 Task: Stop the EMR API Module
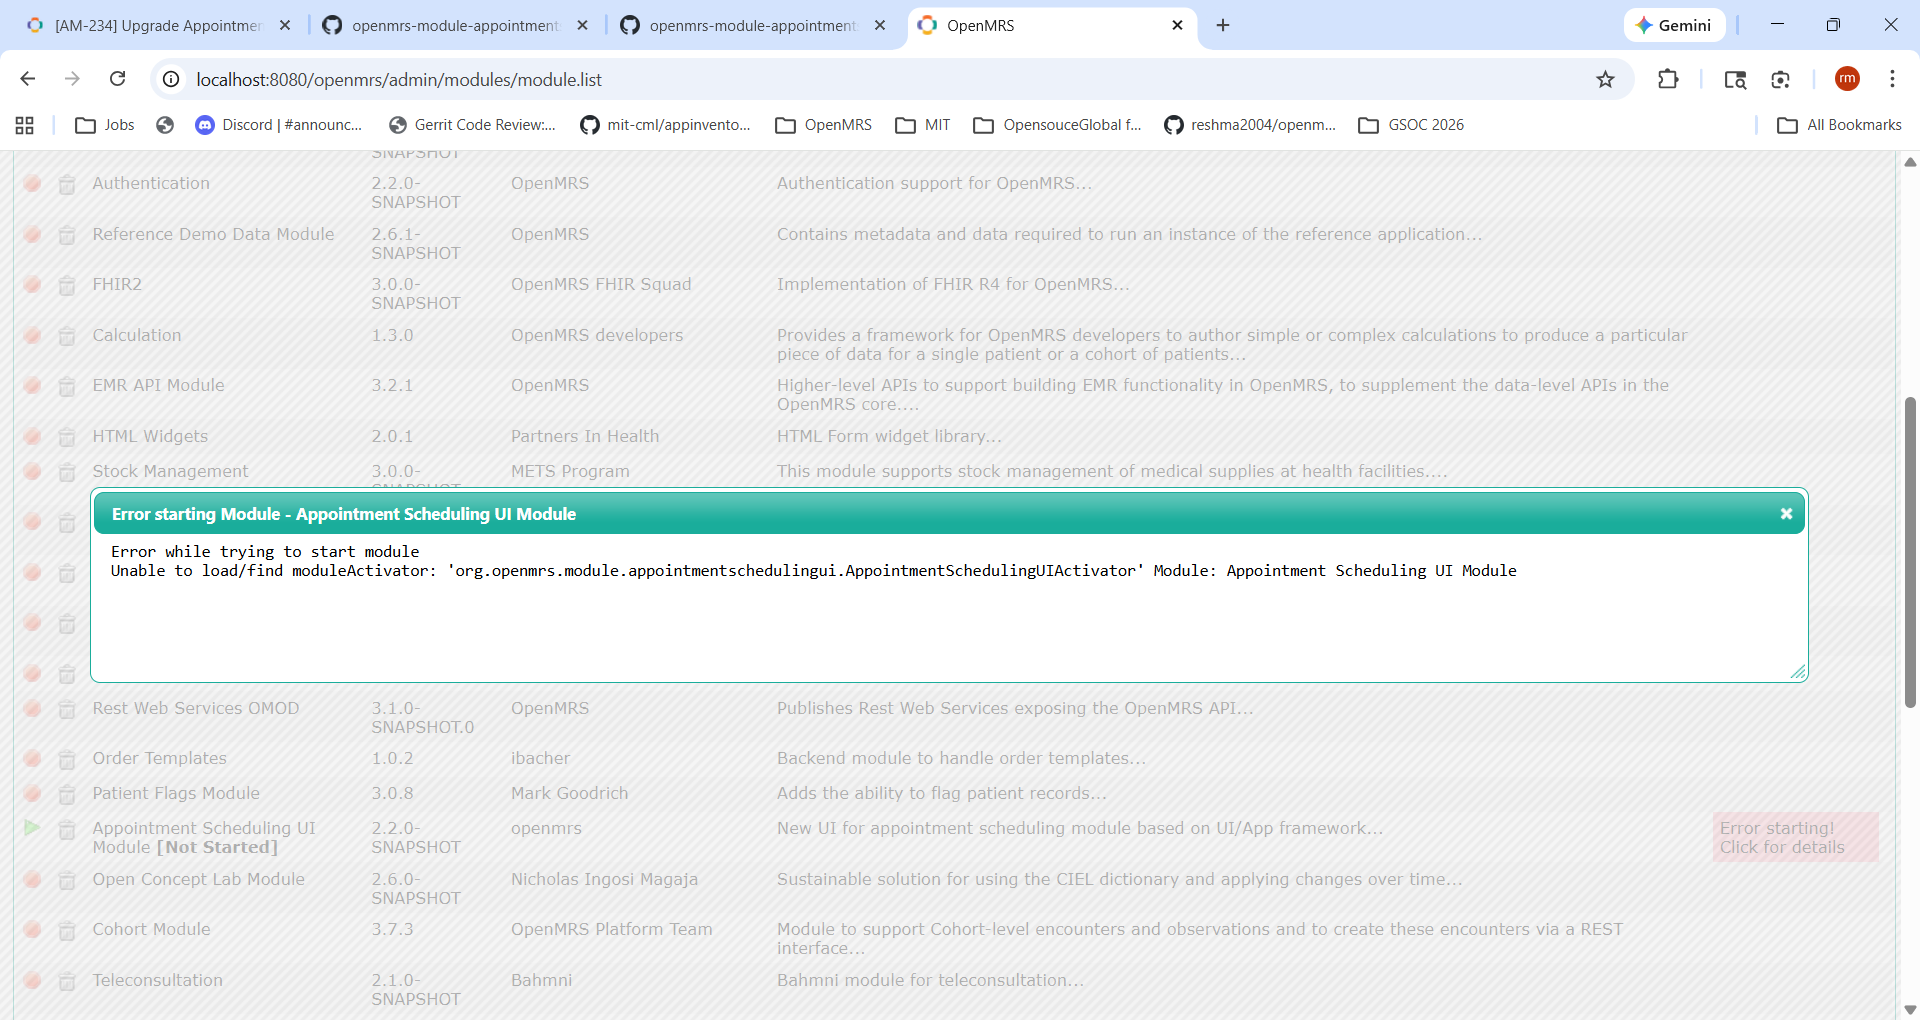click(32, 386)
